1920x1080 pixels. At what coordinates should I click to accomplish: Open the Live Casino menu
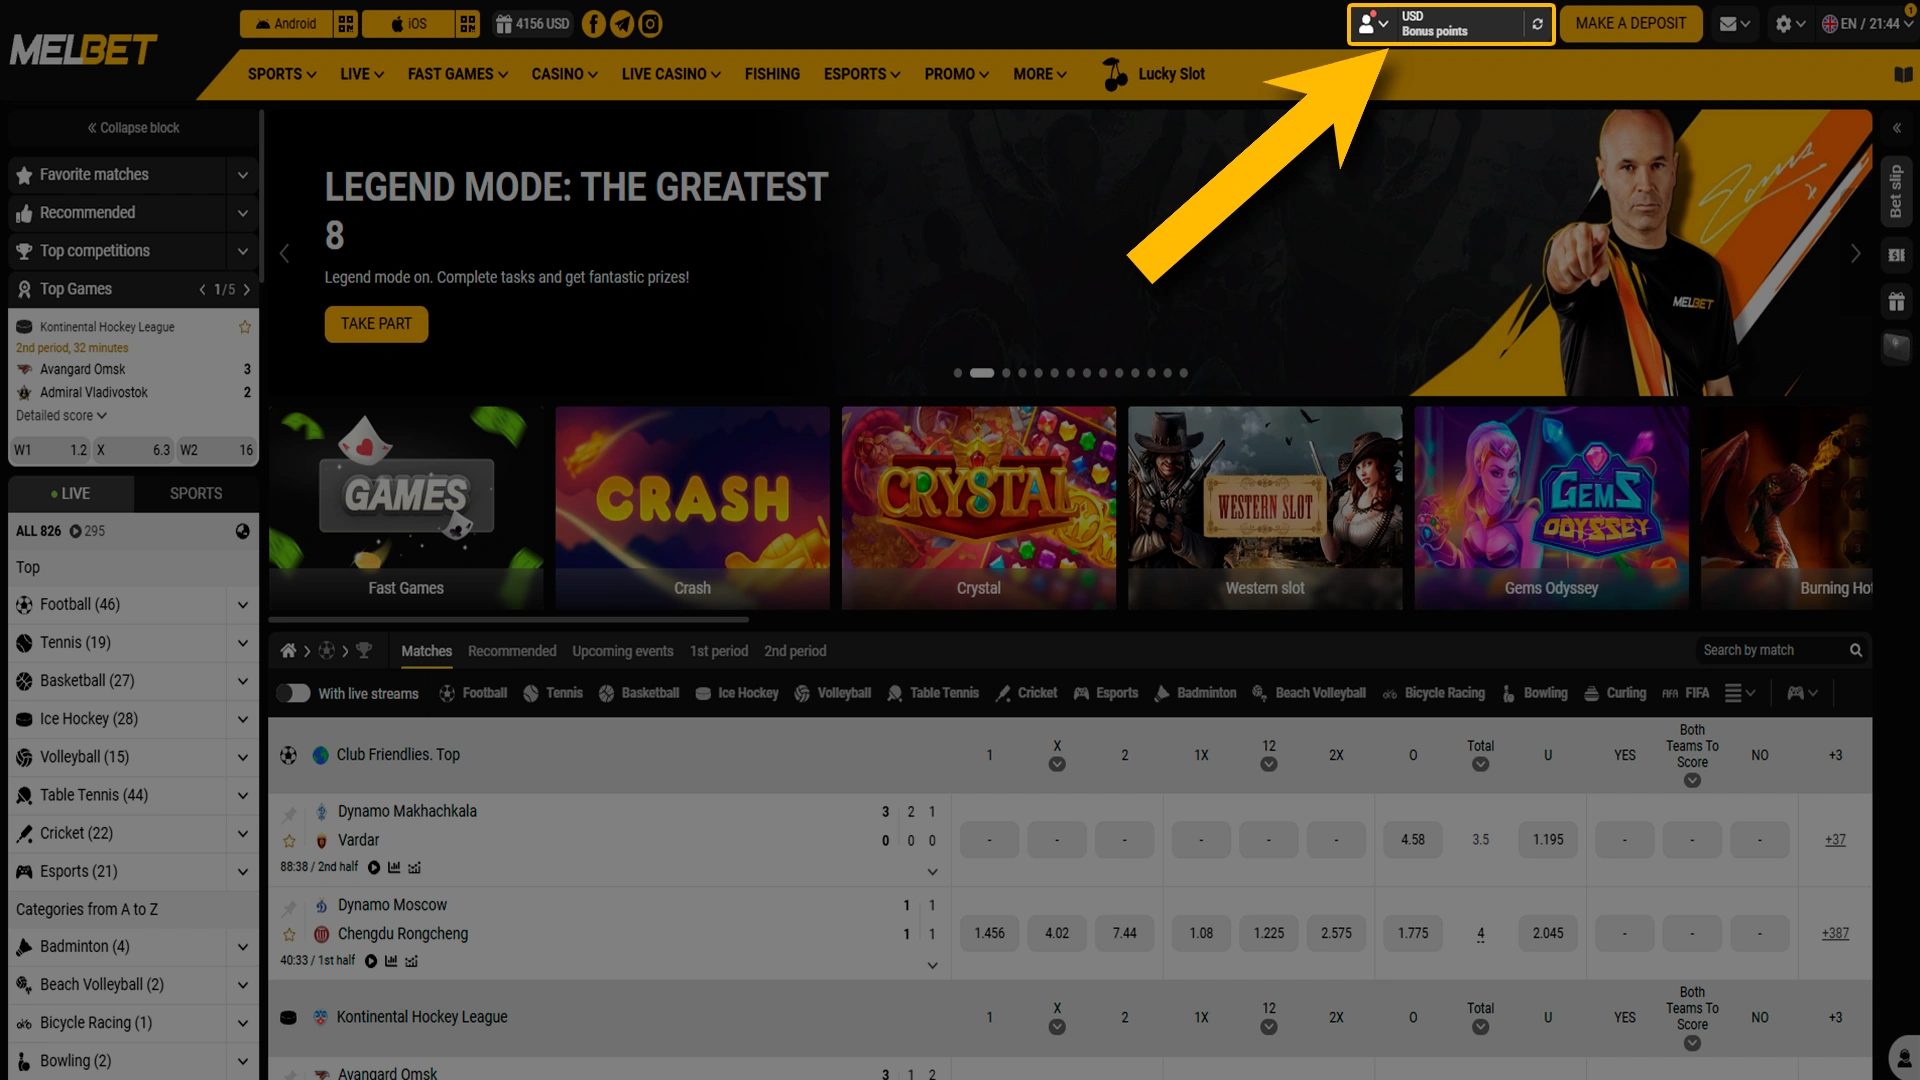coord(671,74)
